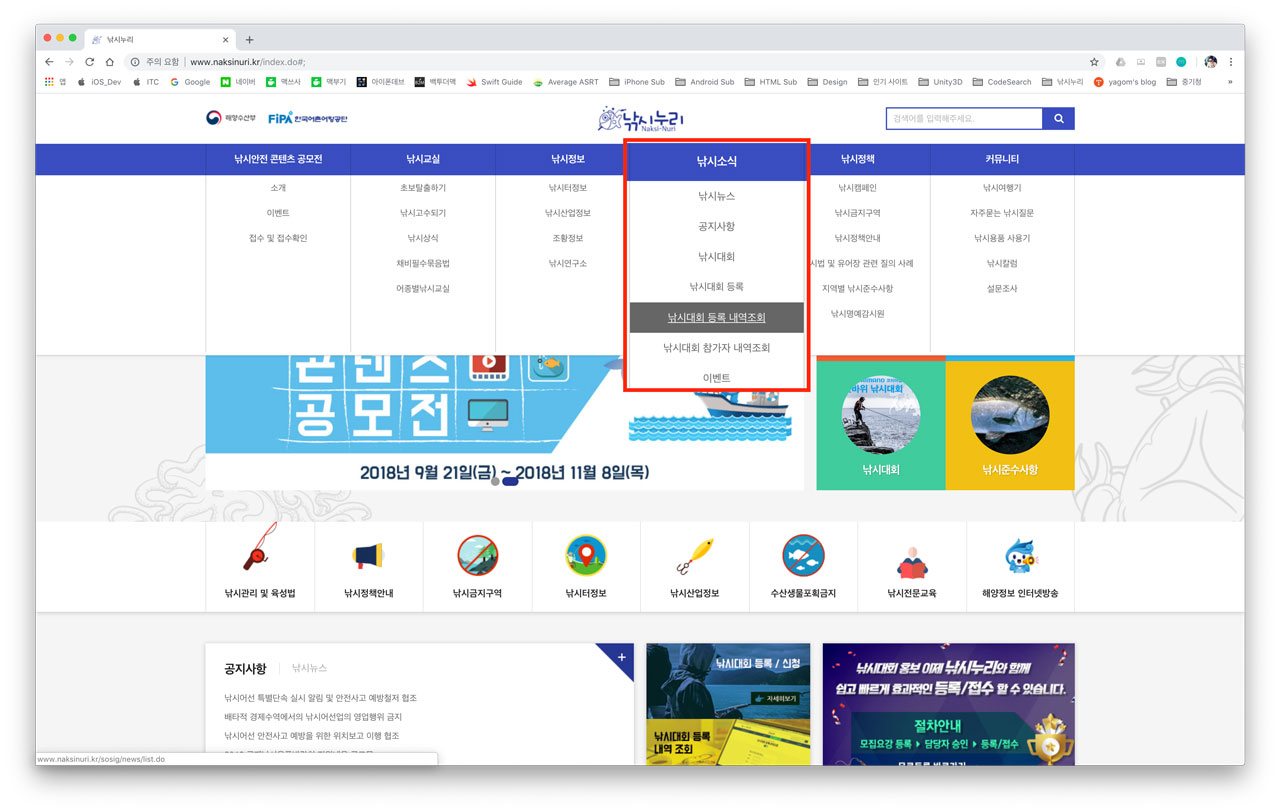Viewport: 1280px width, 812px height.
Task: Select the 낚시금지구역 prohibited icon
Action: 477,556
